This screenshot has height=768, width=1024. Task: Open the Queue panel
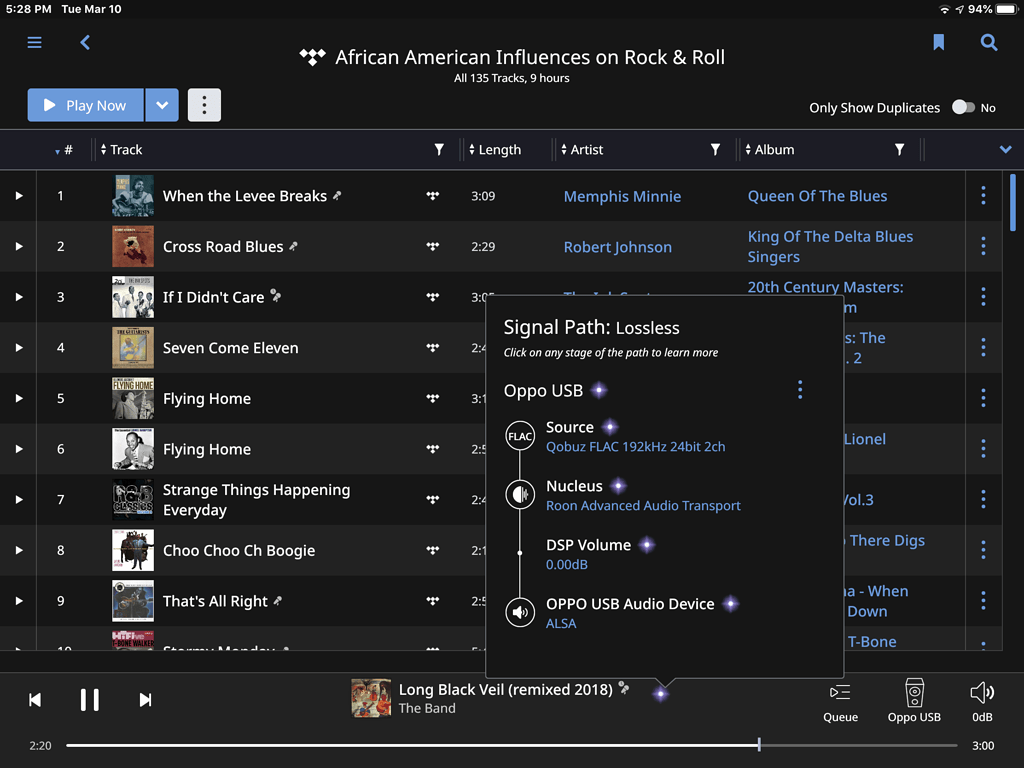pos(840,700)
